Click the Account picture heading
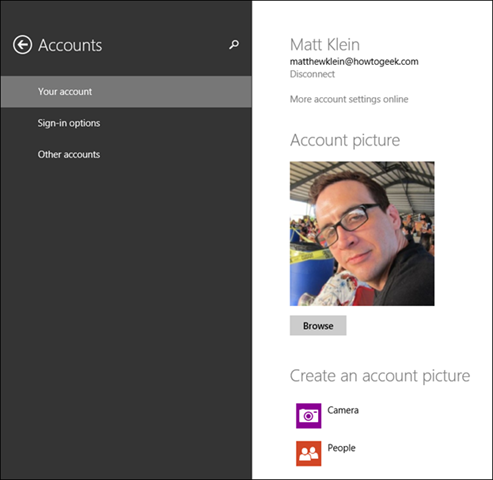493x480 pixels. pyautogui.click(x=345, y=140)
